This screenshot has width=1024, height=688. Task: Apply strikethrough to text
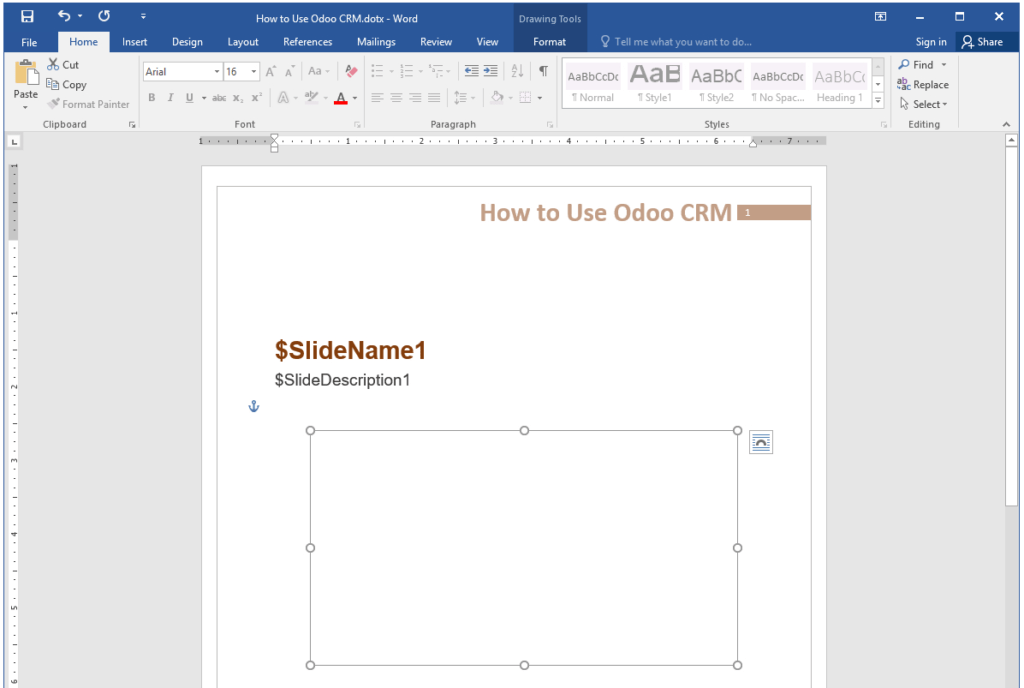[219, 98]
